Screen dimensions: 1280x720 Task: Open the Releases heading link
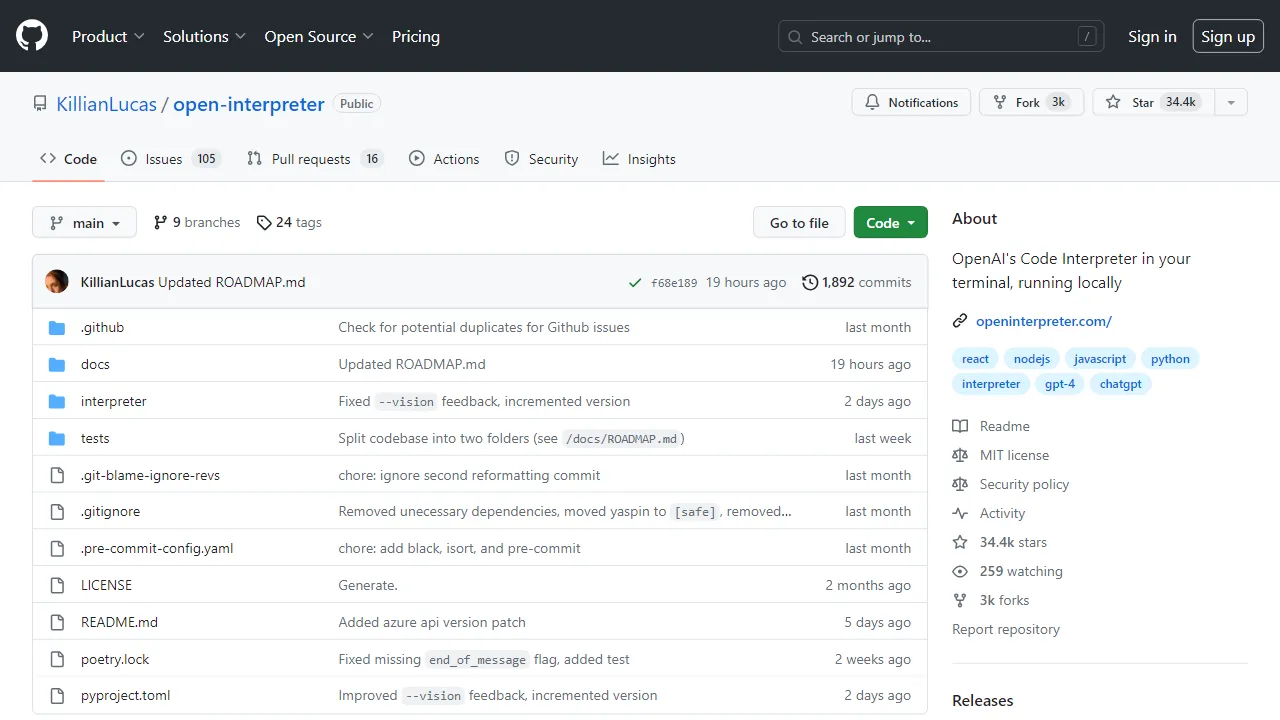tap(983, 700)
